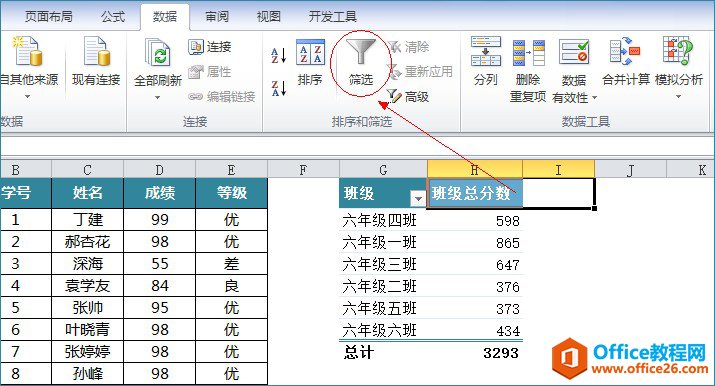This screenshot has width=715, height=386.
Task: Click the 班级总分数 header cell
Action: 475,193
